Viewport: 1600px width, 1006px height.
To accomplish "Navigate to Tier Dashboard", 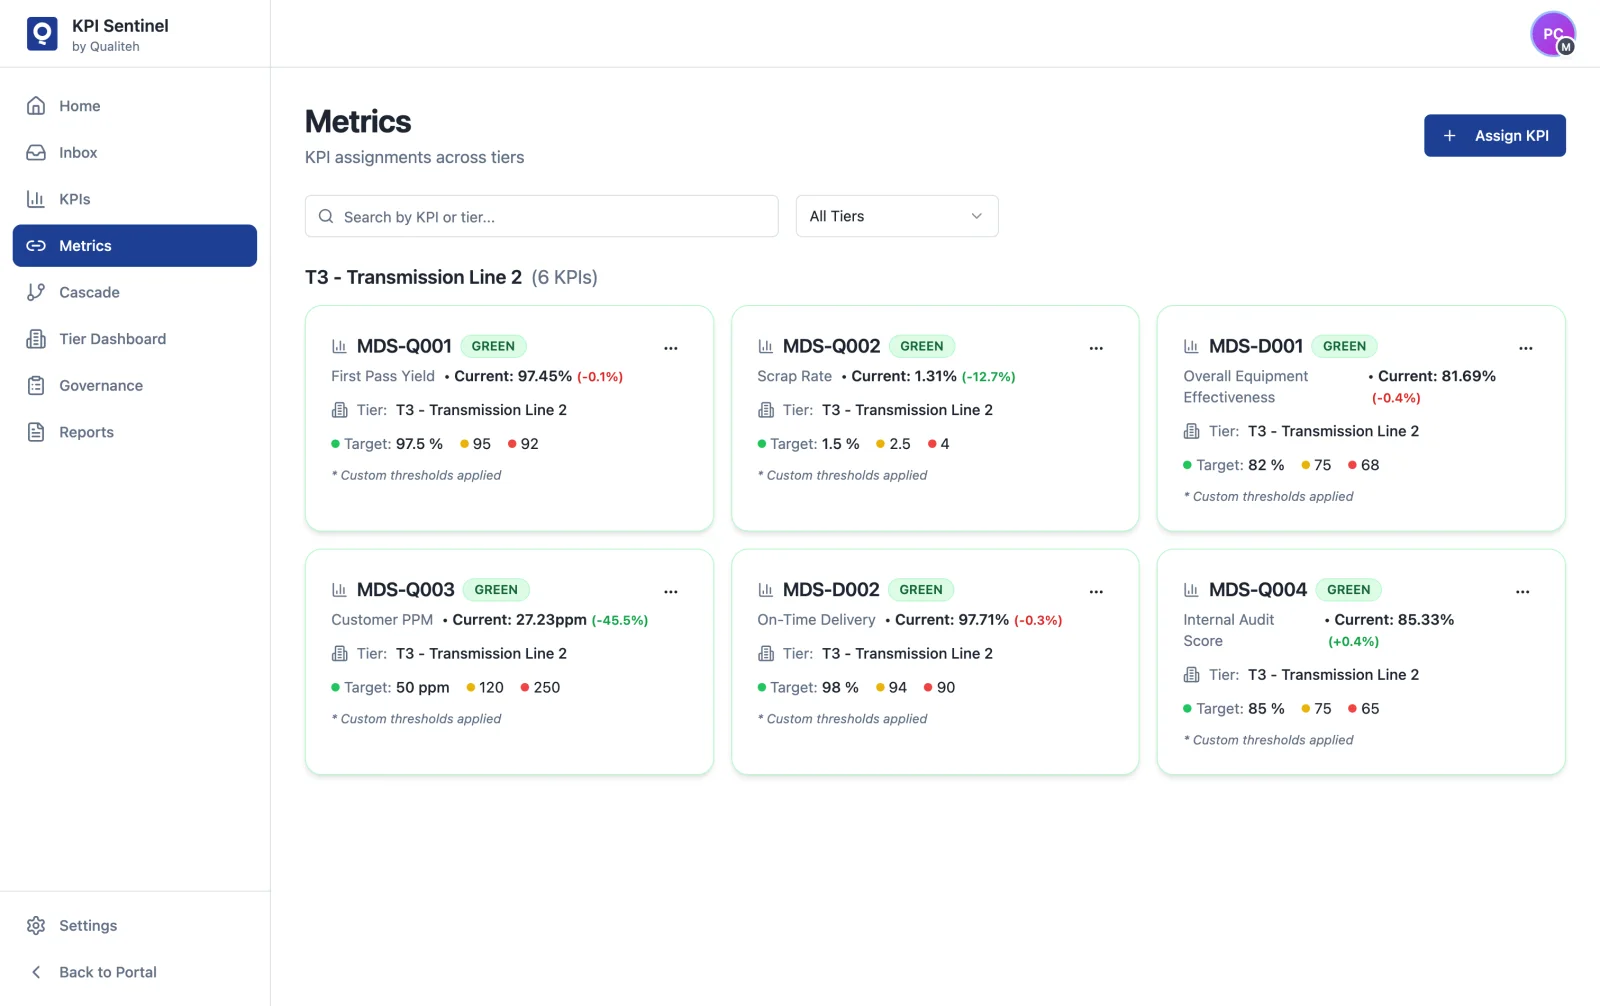I will 134,339.
